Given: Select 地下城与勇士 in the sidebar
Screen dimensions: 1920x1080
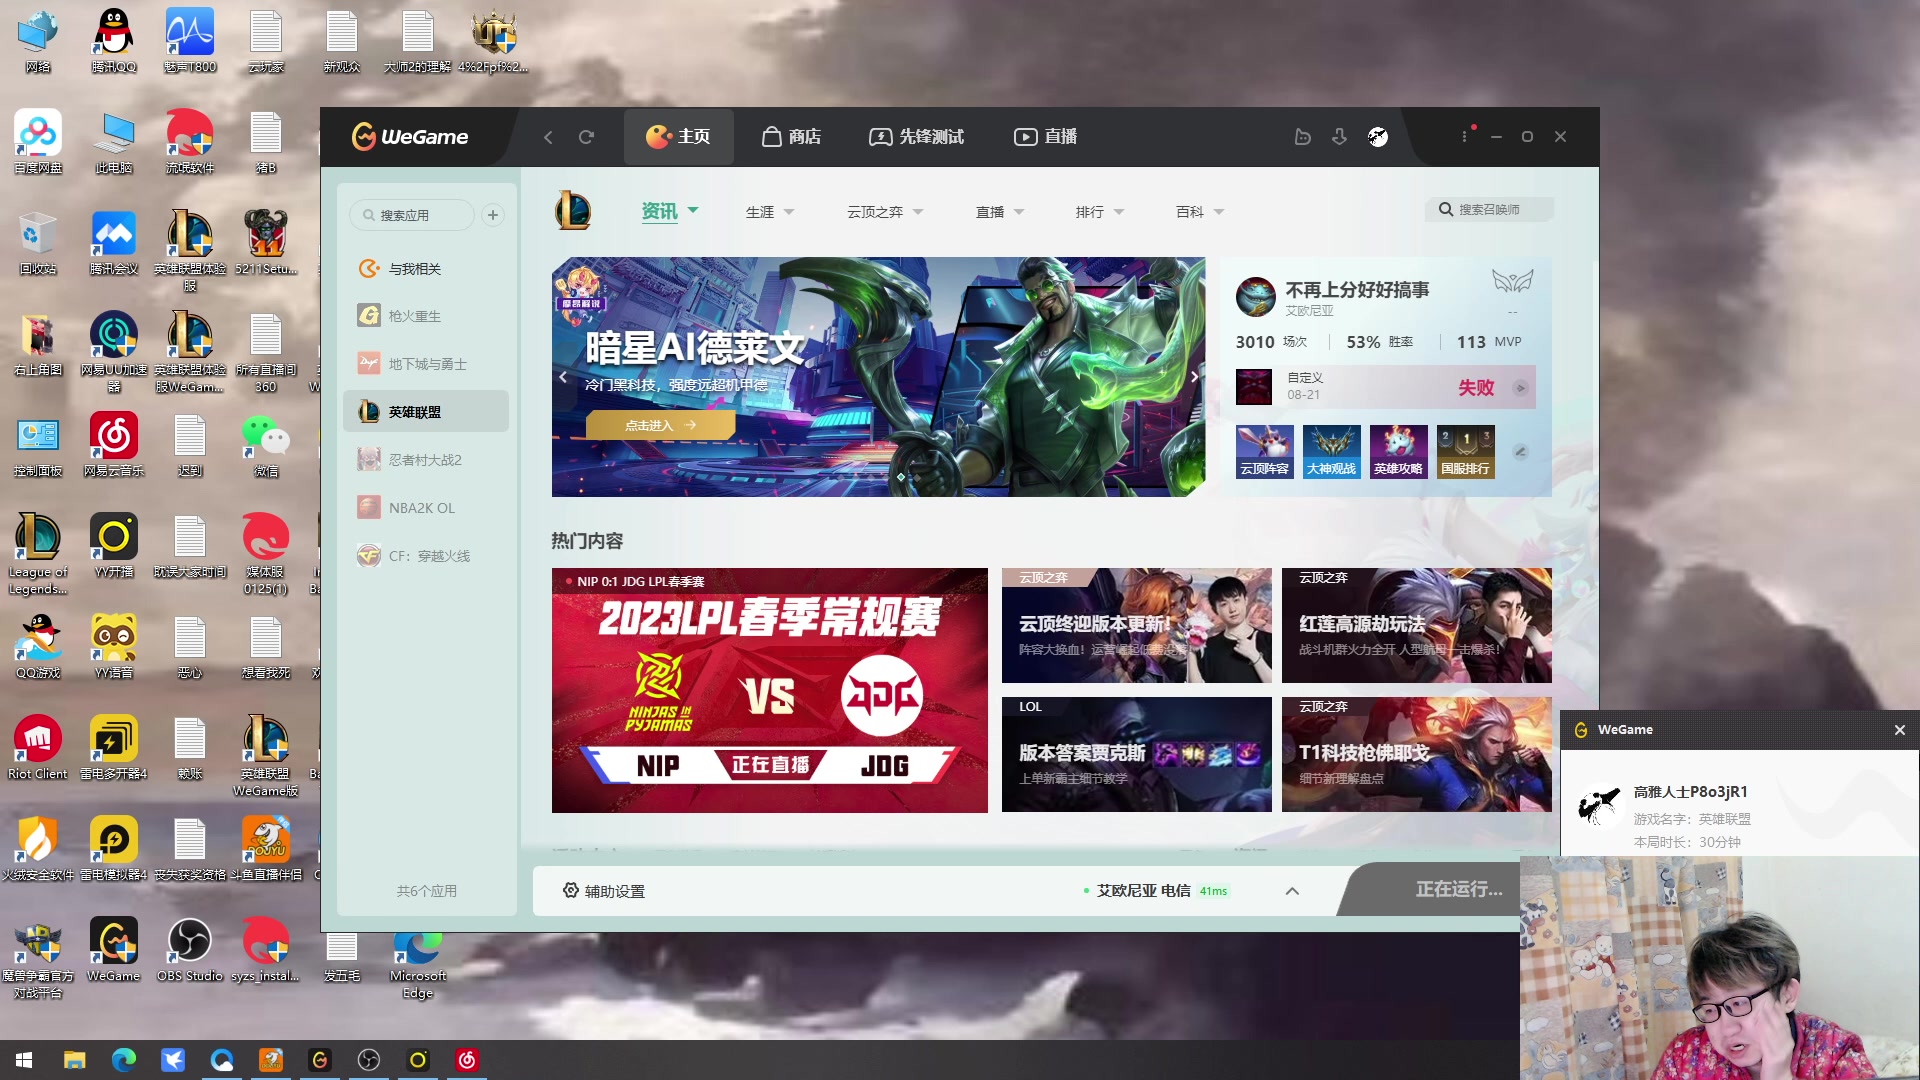Looking at the screenshot, I should pos(426,364).
